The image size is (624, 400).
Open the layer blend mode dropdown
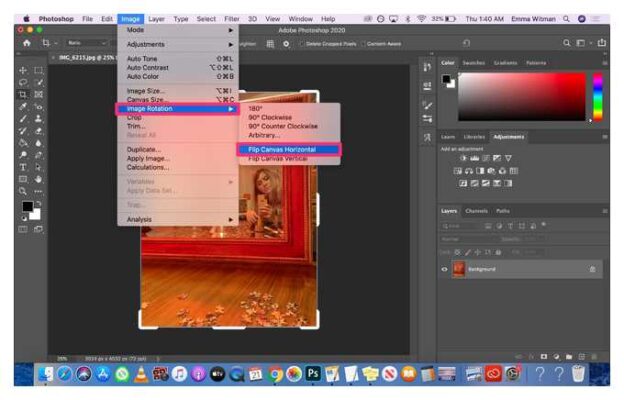point(468,239)
